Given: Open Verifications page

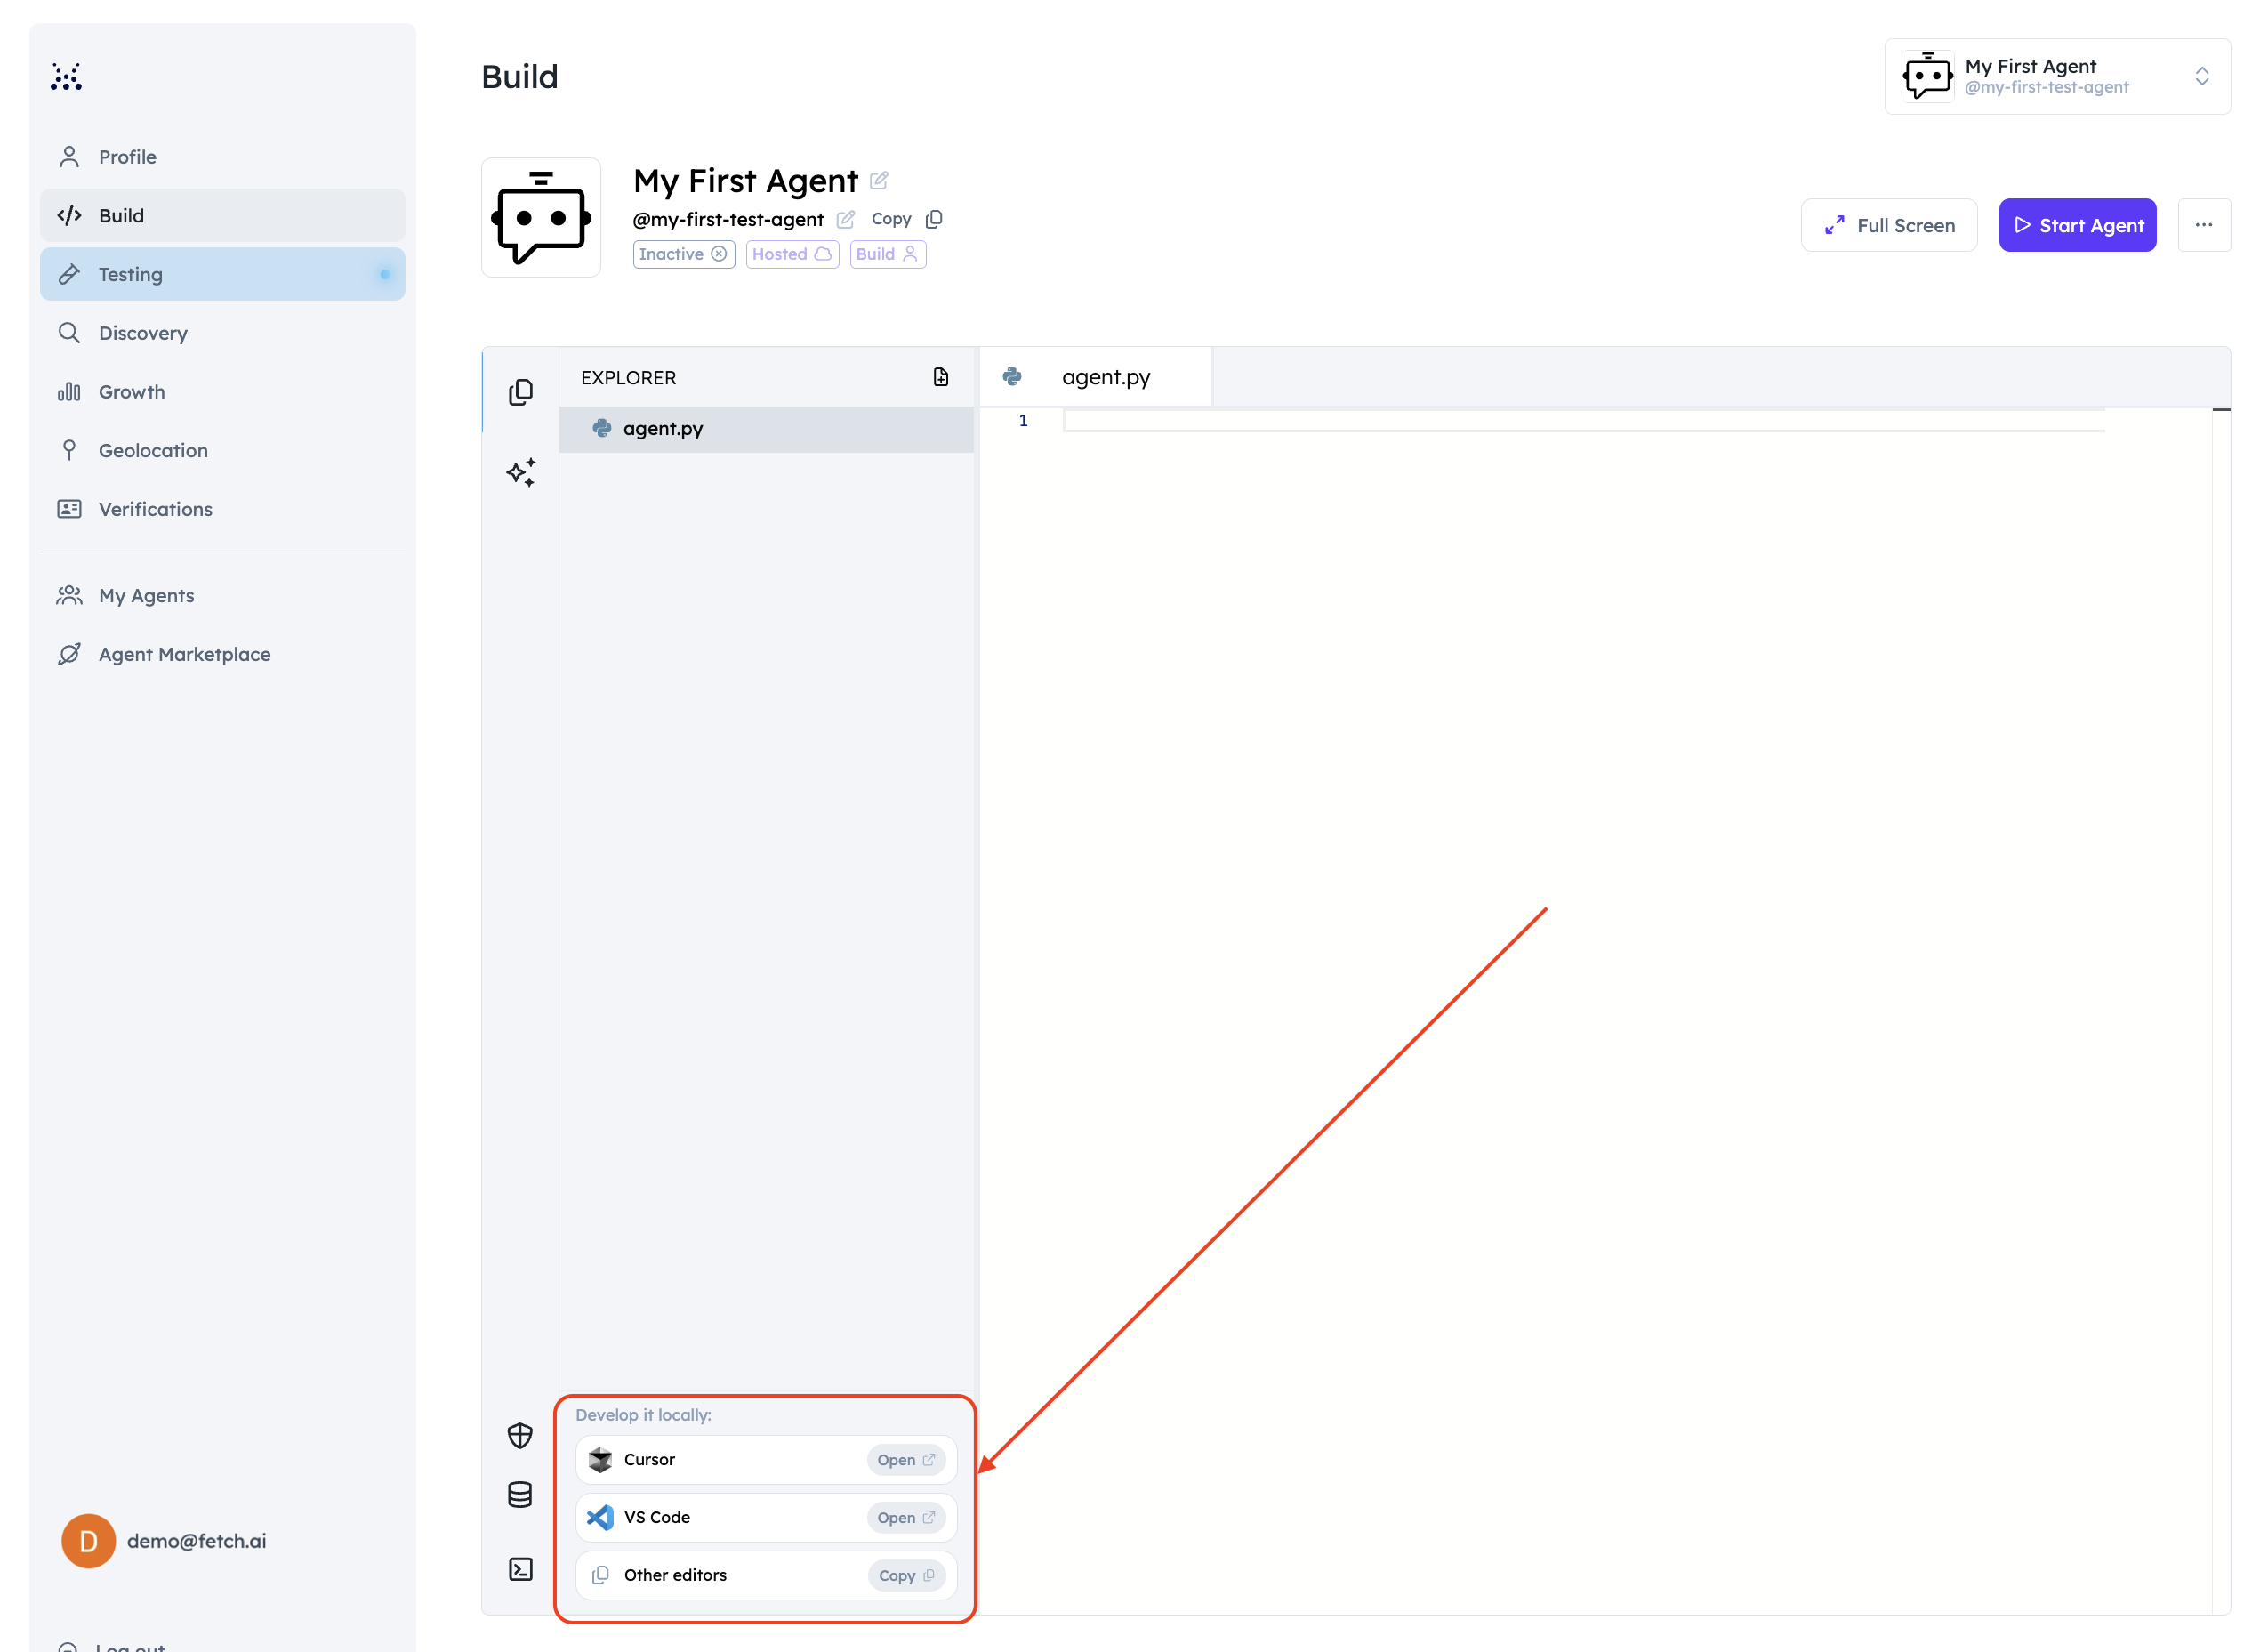Looking at the screenshot, I should pos(222,509).
